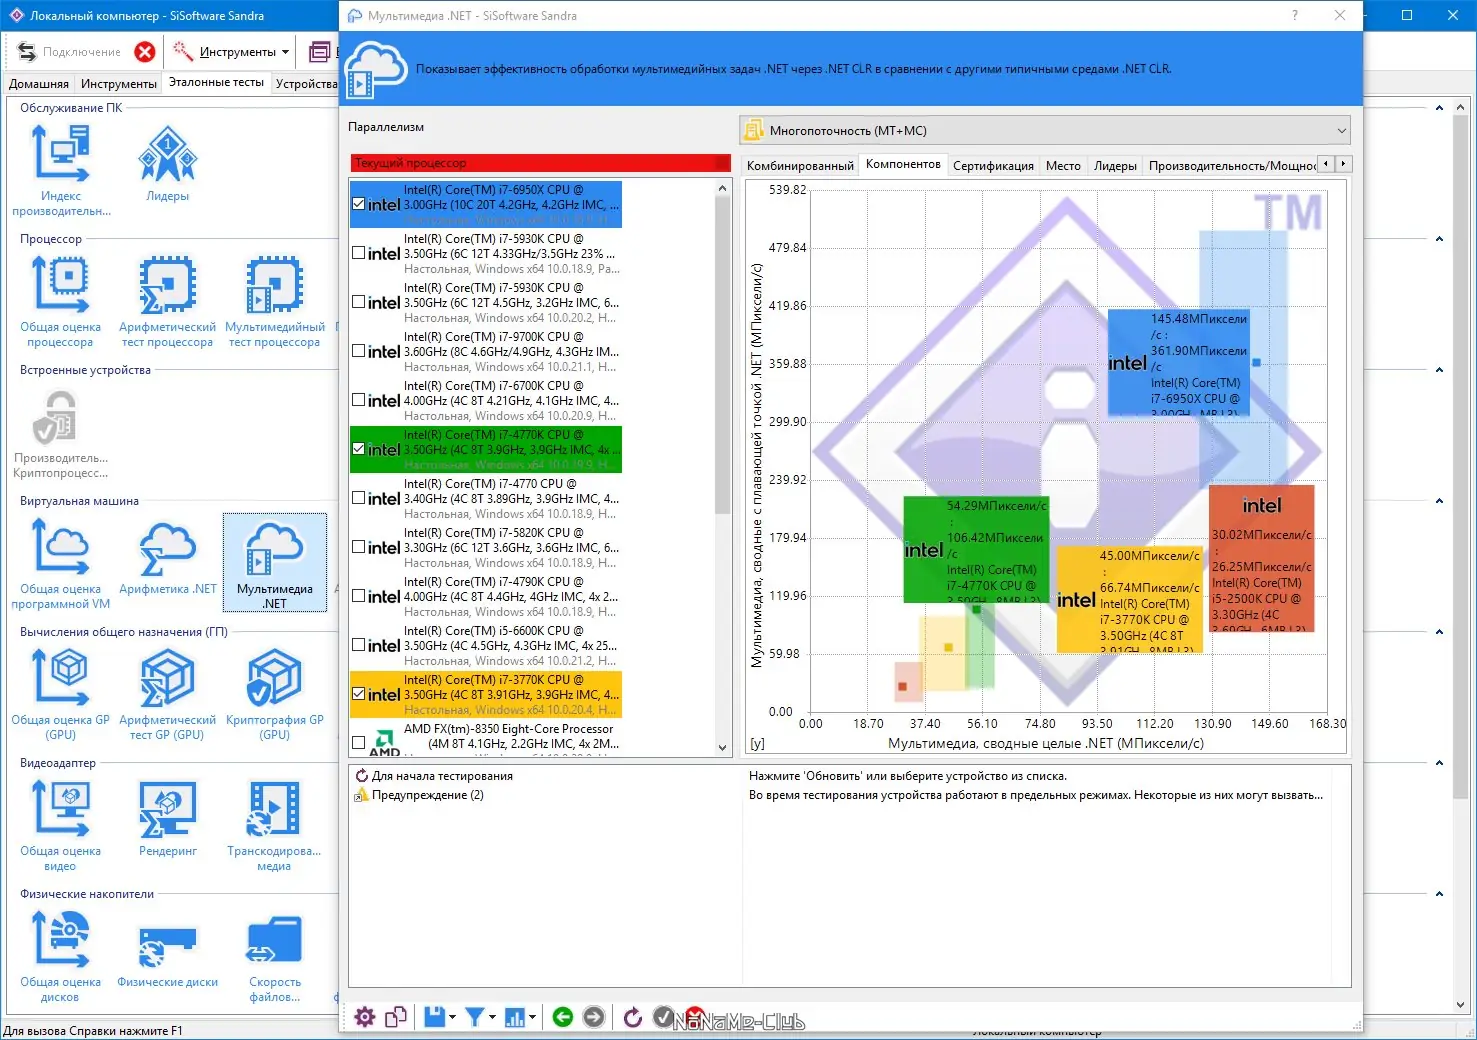Open Арифметика .NET benchmark
The height and width of the screenshot is (1040, 1477).
click(x=168, y=557)
